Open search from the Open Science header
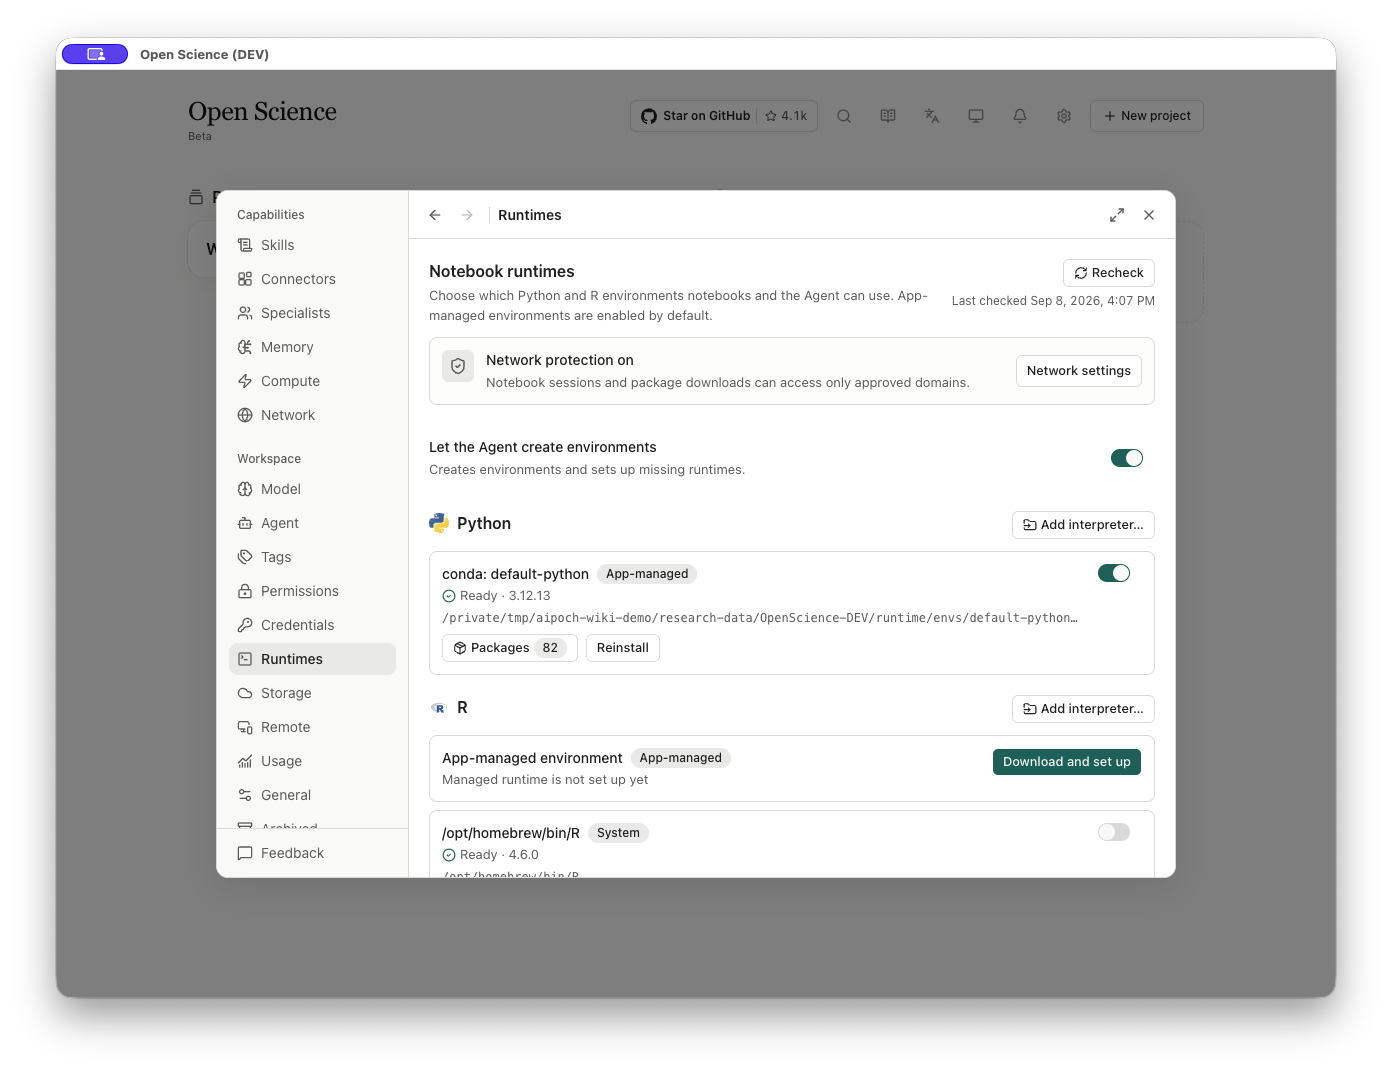This screenshot has height=1072, width=1392. pyautogui.click(x=844, y=116)
